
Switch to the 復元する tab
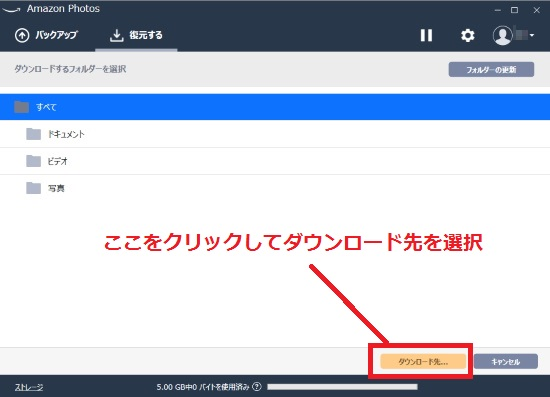pyautogui.click(x=136, y=35)
